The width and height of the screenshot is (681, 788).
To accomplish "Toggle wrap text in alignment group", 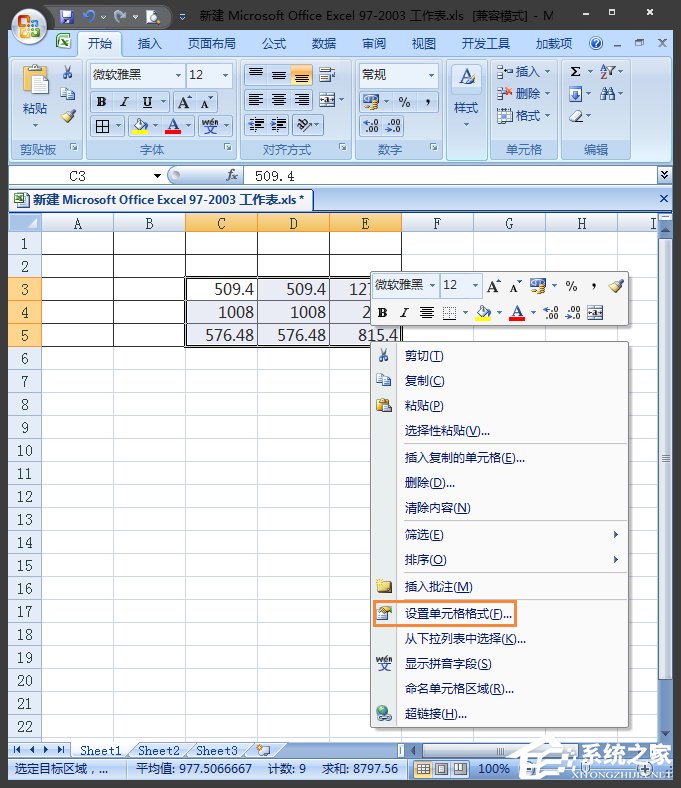I will coord(327,74).
